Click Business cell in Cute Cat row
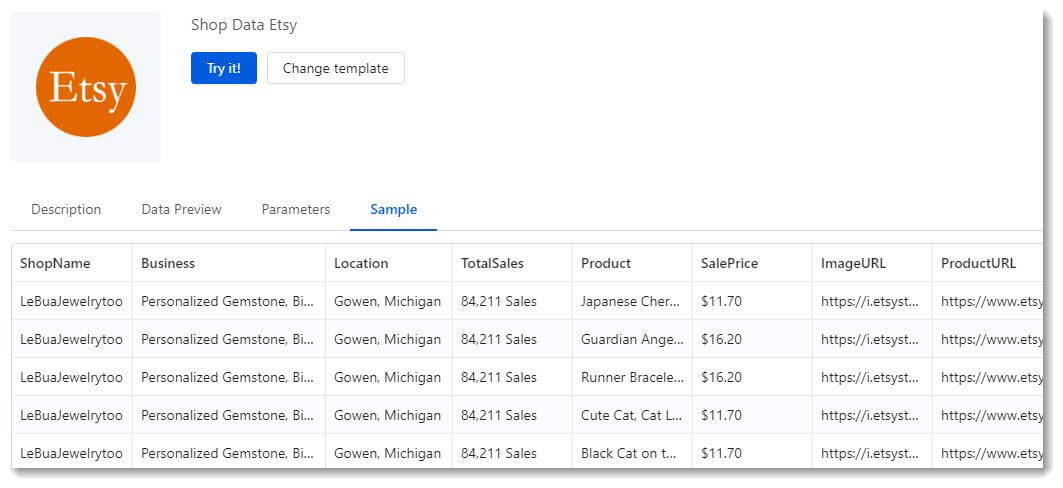1063x488 pixels. [229, 415]
